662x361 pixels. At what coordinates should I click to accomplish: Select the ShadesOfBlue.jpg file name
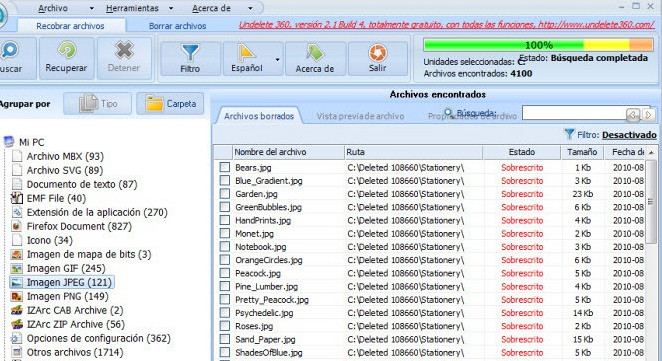(x=269, y=353)
